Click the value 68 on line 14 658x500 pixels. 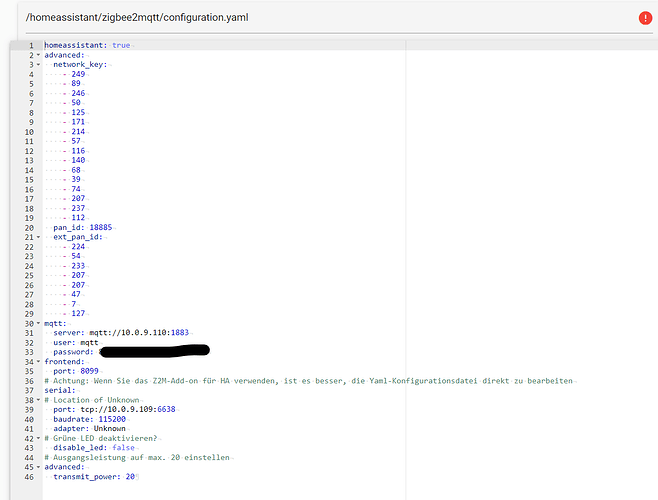(x=76, y=170)
